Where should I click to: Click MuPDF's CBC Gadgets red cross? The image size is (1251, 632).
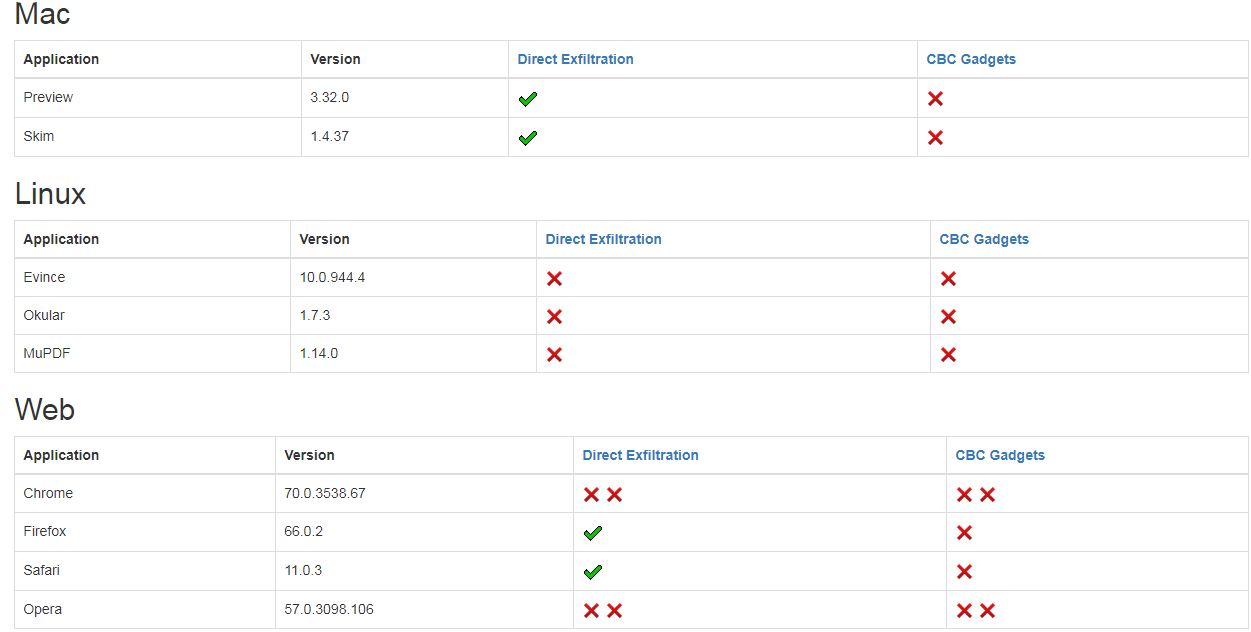(949, 355)
